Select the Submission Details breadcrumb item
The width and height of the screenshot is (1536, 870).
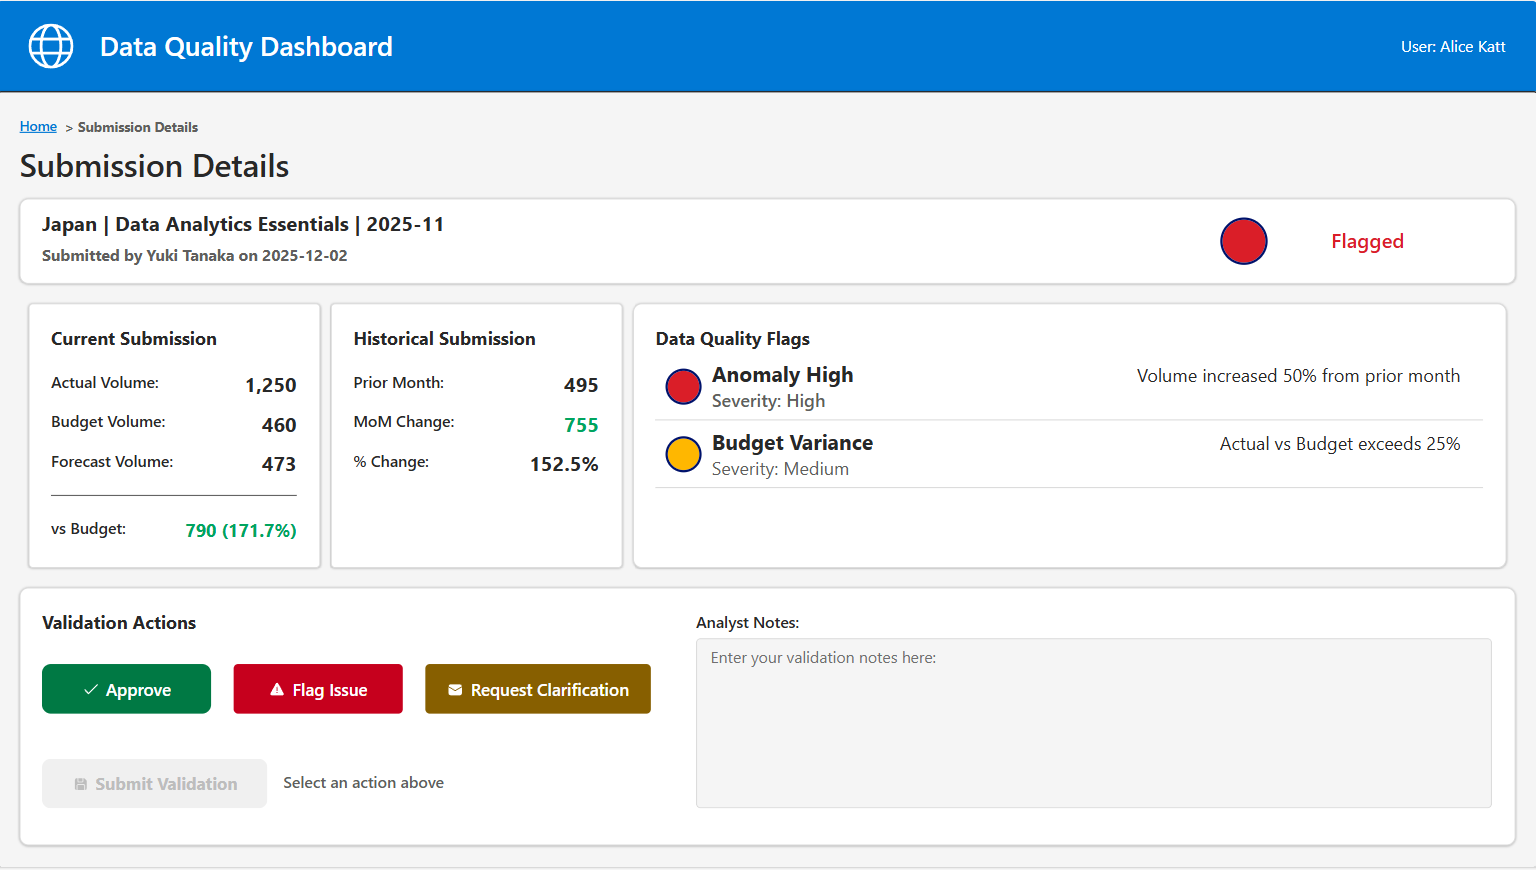point(138,126)
